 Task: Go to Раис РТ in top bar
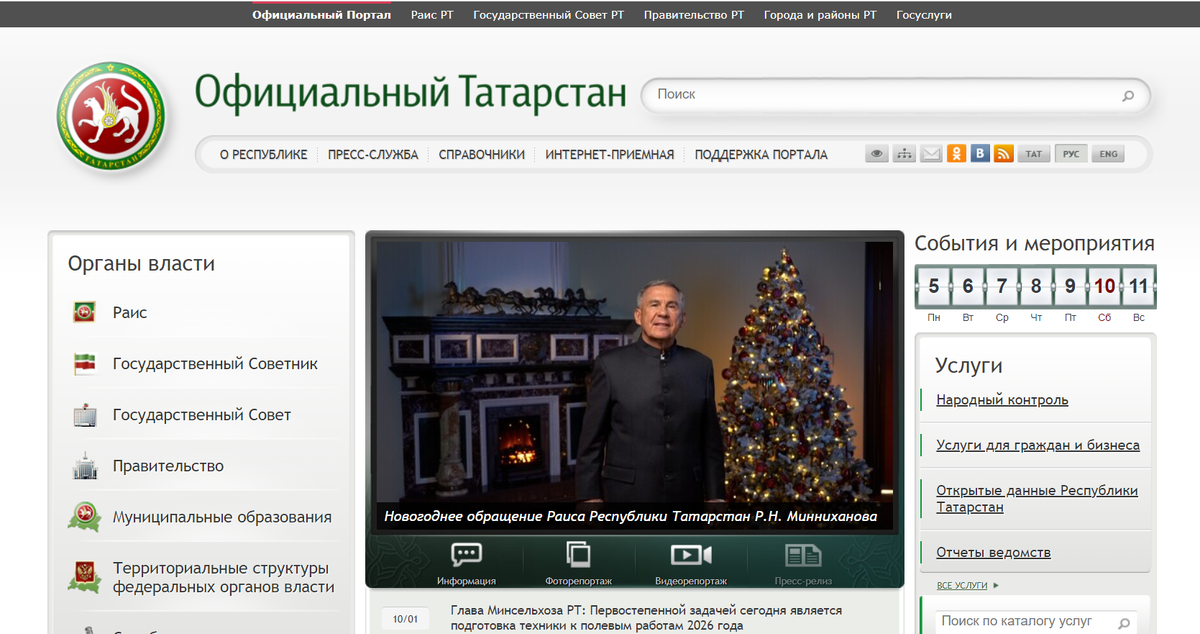[432, 15]
